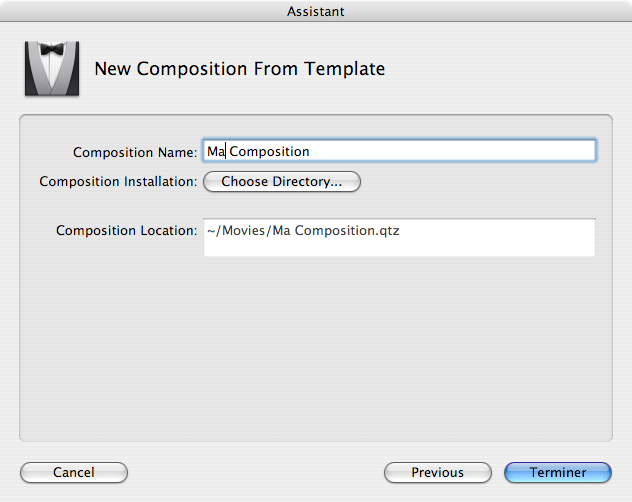The width and height of the screenshot is (632, 502).
Task: Click the black bow tie on tuxedo icon
Action: click(52, 49)
